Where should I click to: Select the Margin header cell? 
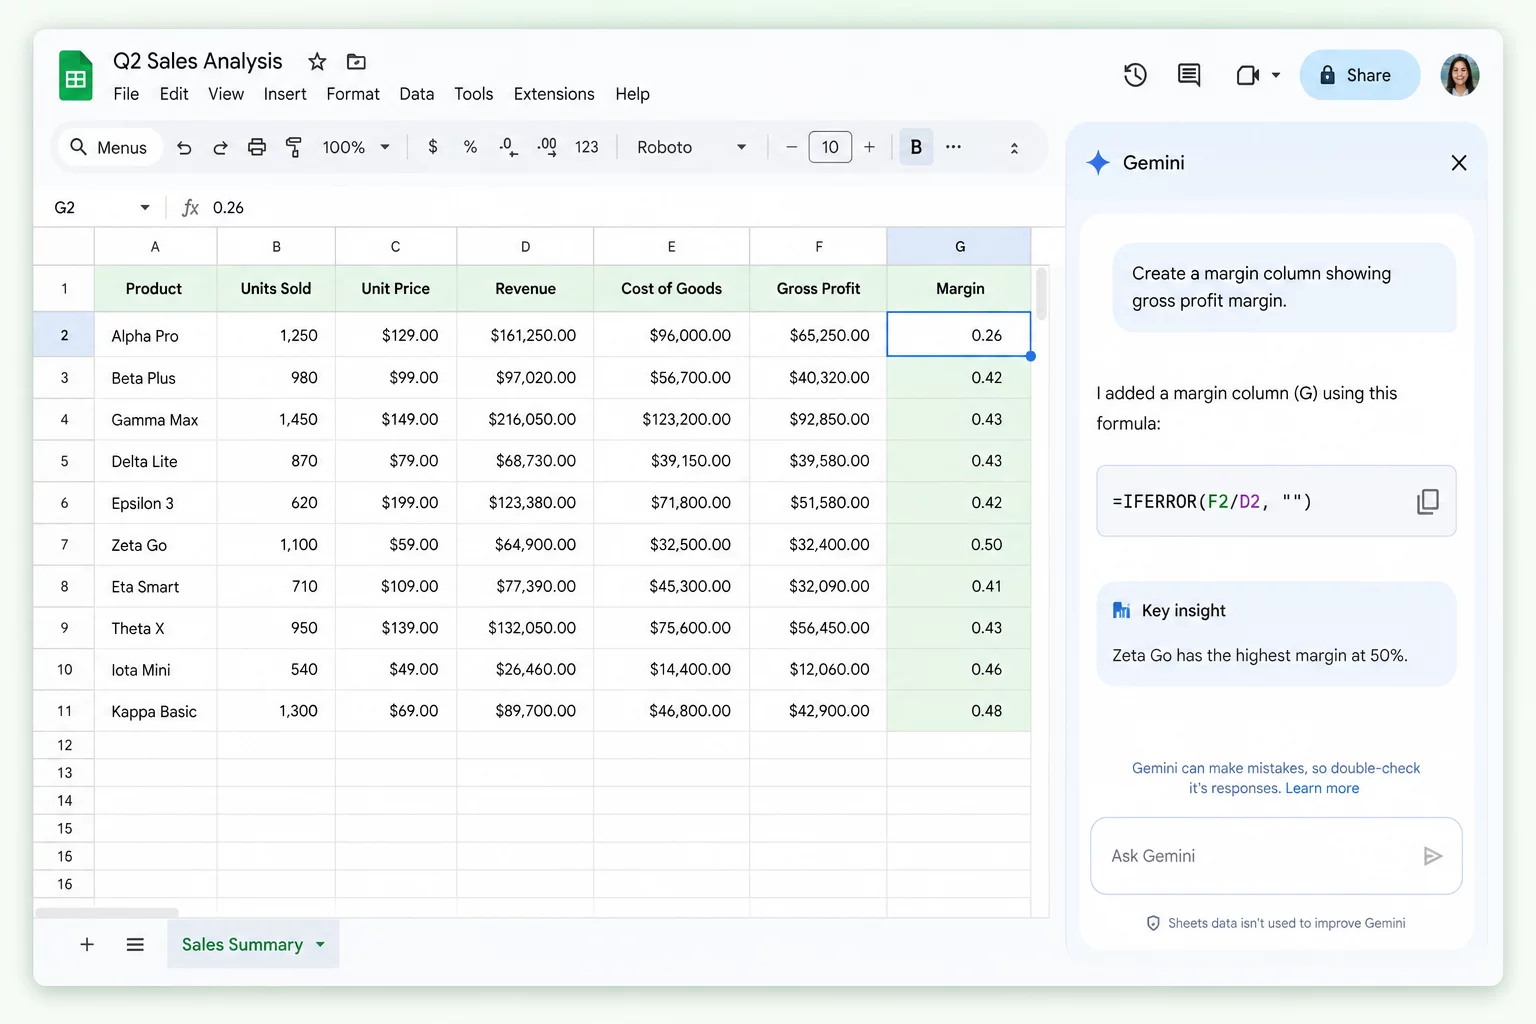click(x=959, y=288)
